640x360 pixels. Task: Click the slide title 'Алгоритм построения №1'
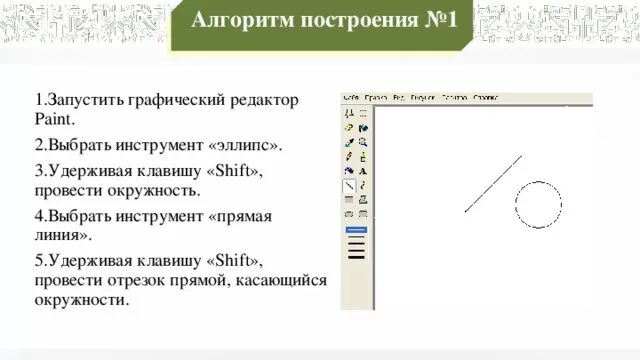click(x=324, y=20)
